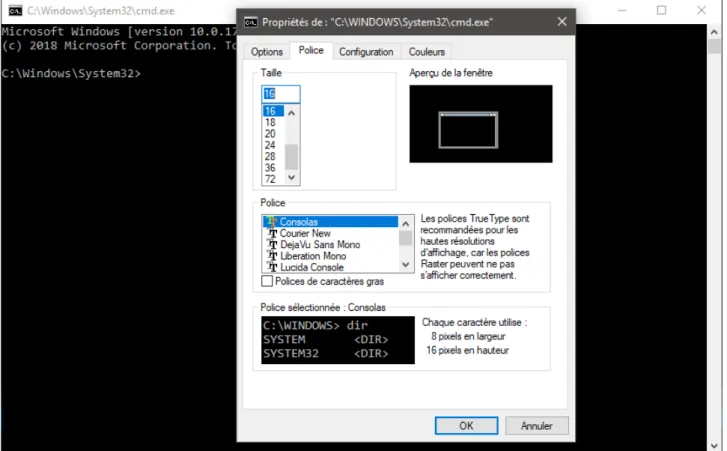Click the TrueType icon next to Liberation Mono
Image resolution: width=727 pixels, height=451 pixels.
273,256
